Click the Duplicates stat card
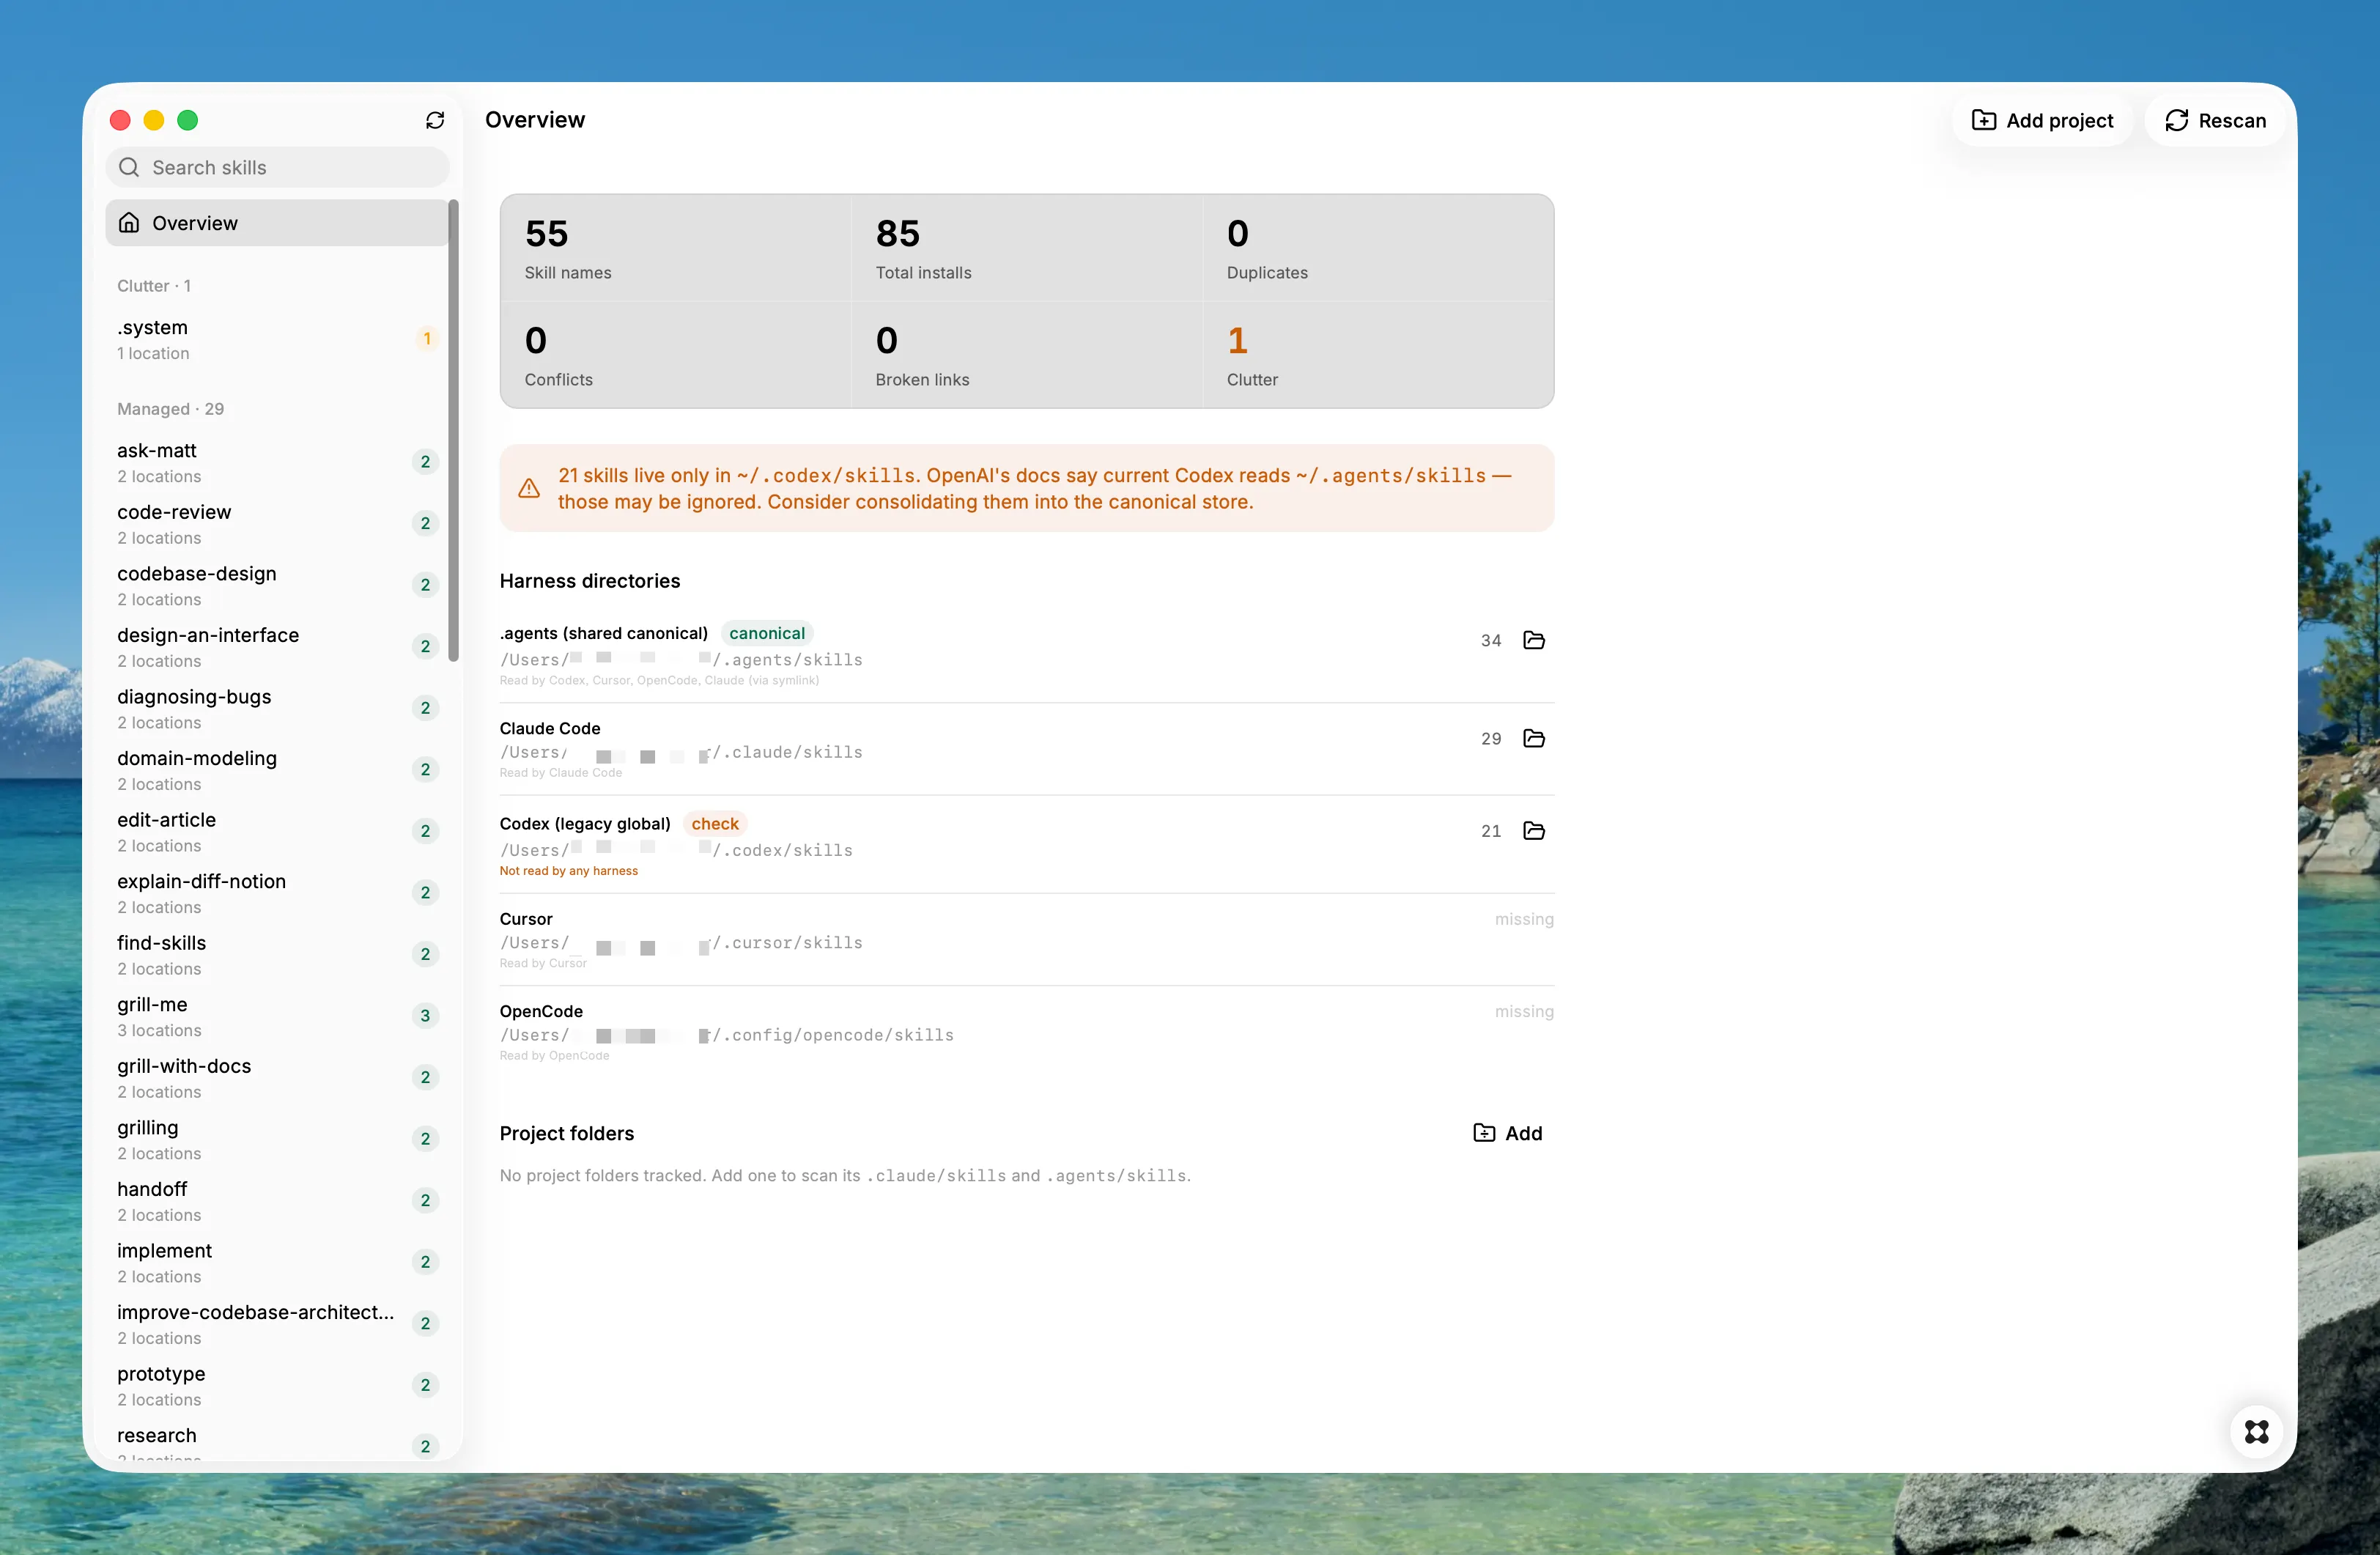 coord(1378,248)
